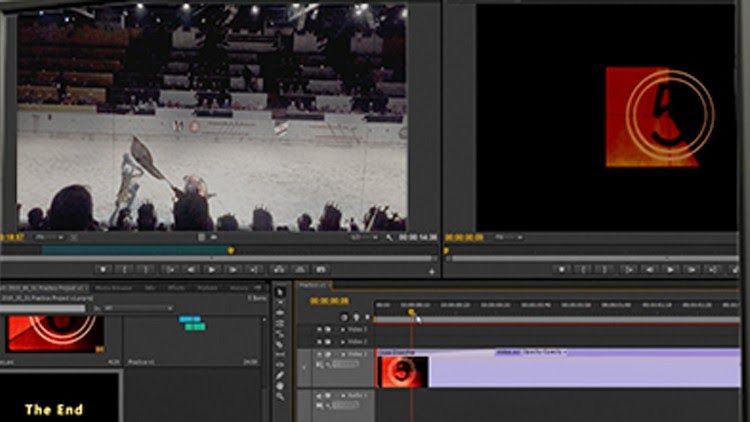Open Source monitor playback resolution dropdown
Image resolution: width=750 pixels, height=422 pixels.
[x=364, y=237]
